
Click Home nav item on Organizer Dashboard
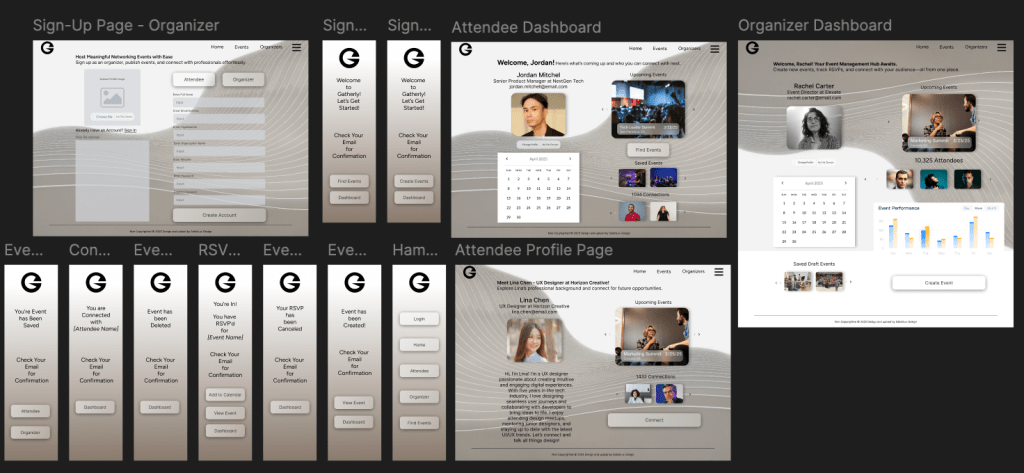pos(918,47)
